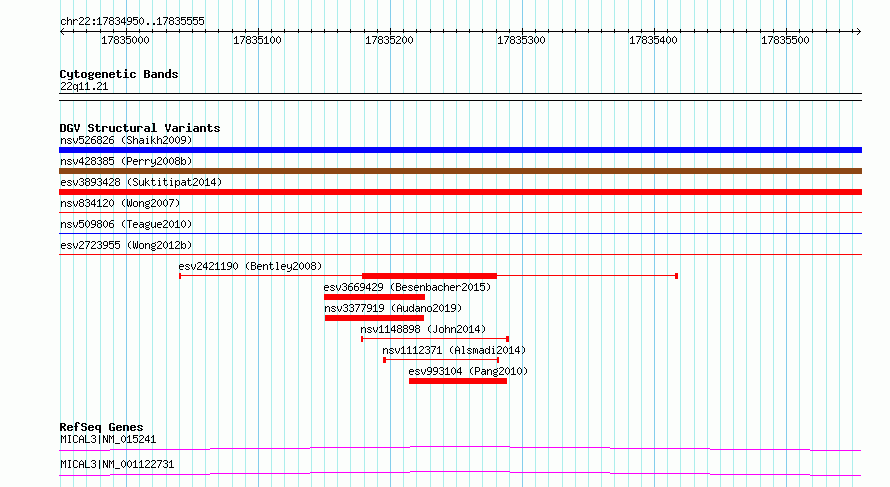
Task: Click the red bar under nsv3377919
Action: [374, 318]
